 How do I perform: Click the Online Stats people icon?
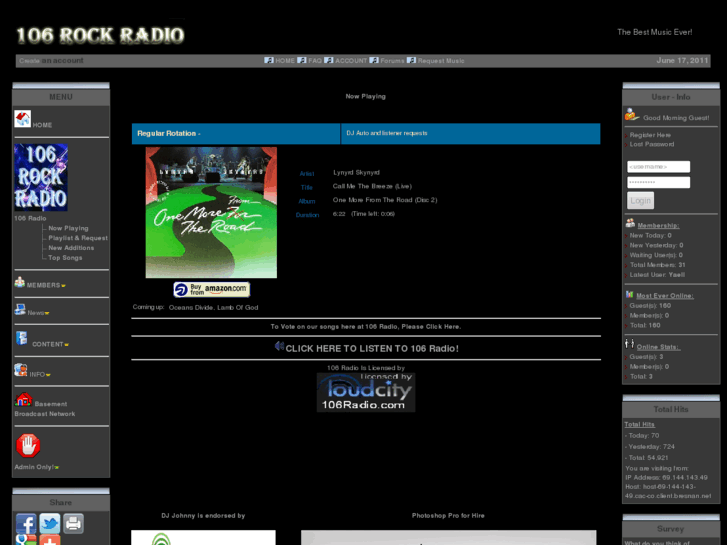(629, 344)
